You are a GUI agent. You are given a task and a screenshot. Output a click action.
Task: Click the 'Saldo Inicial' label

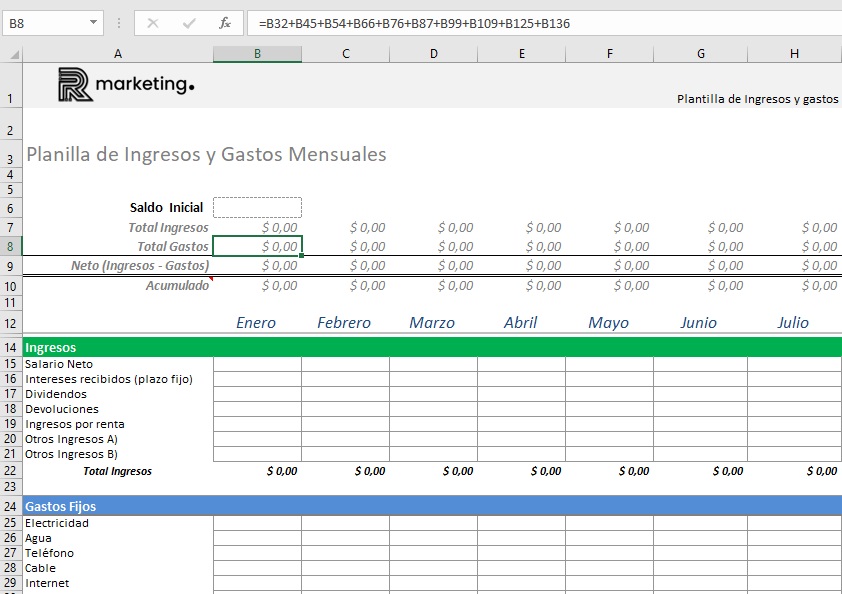pos(166,207)
